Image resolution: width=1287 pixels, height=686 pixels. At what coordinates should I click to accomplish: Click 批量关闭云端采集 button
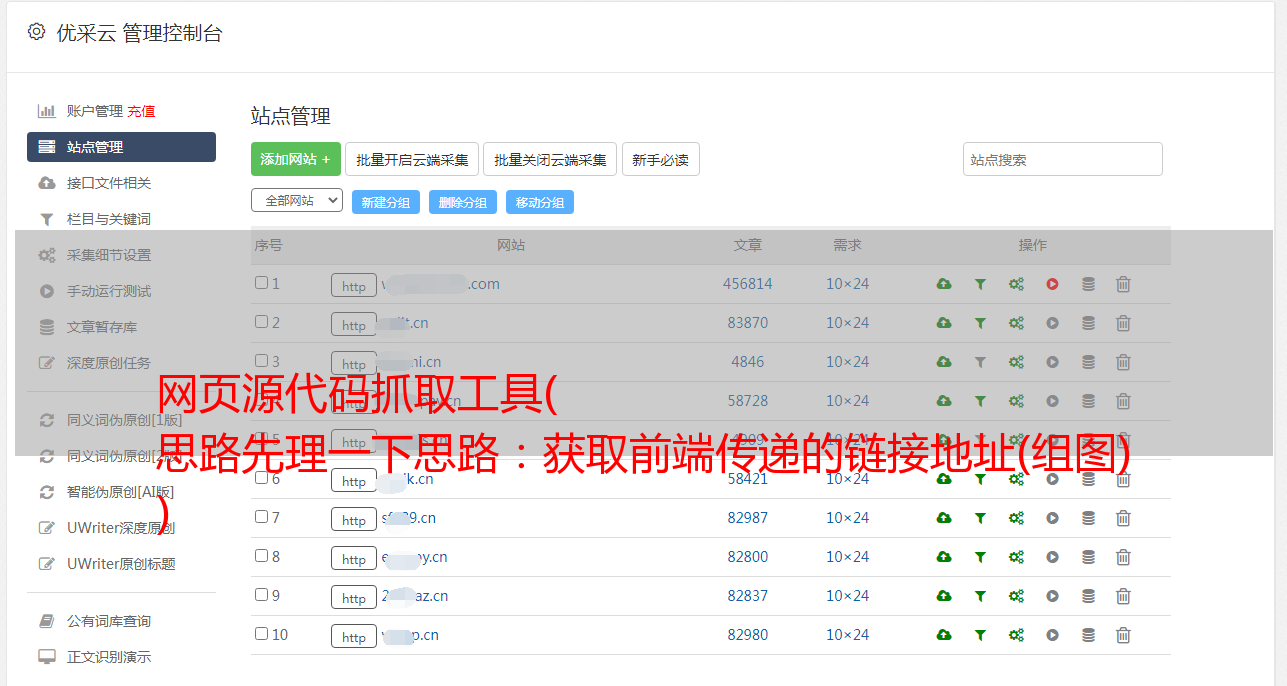pyautogui.click(x=550, y=159)
